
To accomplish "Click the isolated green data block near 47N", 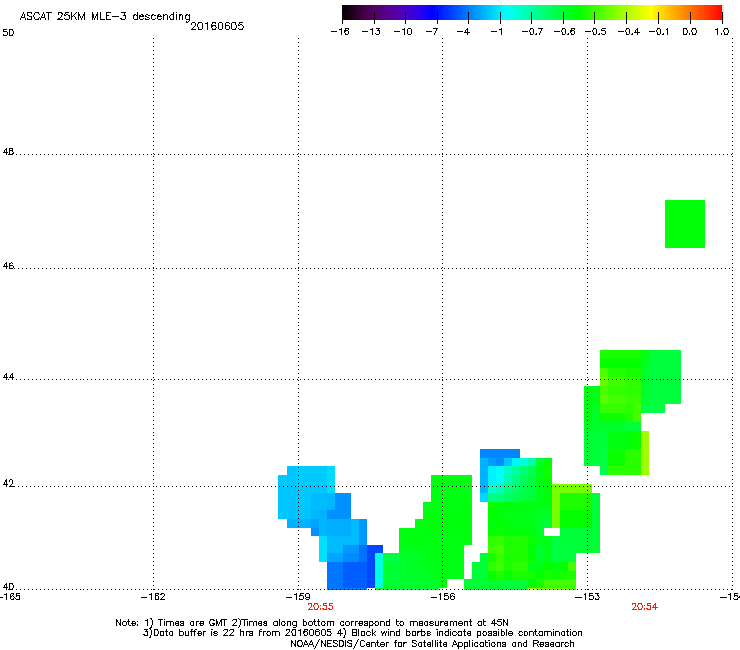I will 685,224.
